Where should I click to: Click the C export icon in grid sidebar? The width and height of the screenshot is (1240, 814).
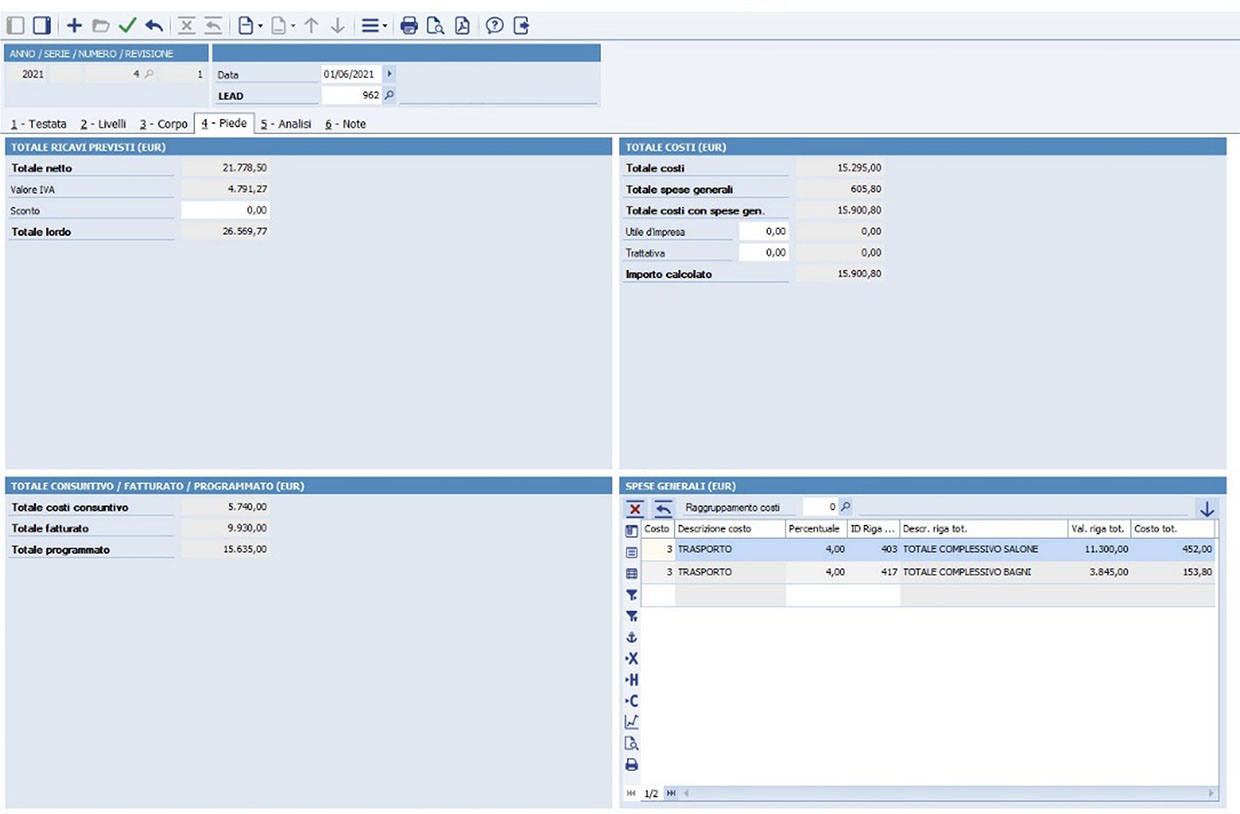pos(631,701)
